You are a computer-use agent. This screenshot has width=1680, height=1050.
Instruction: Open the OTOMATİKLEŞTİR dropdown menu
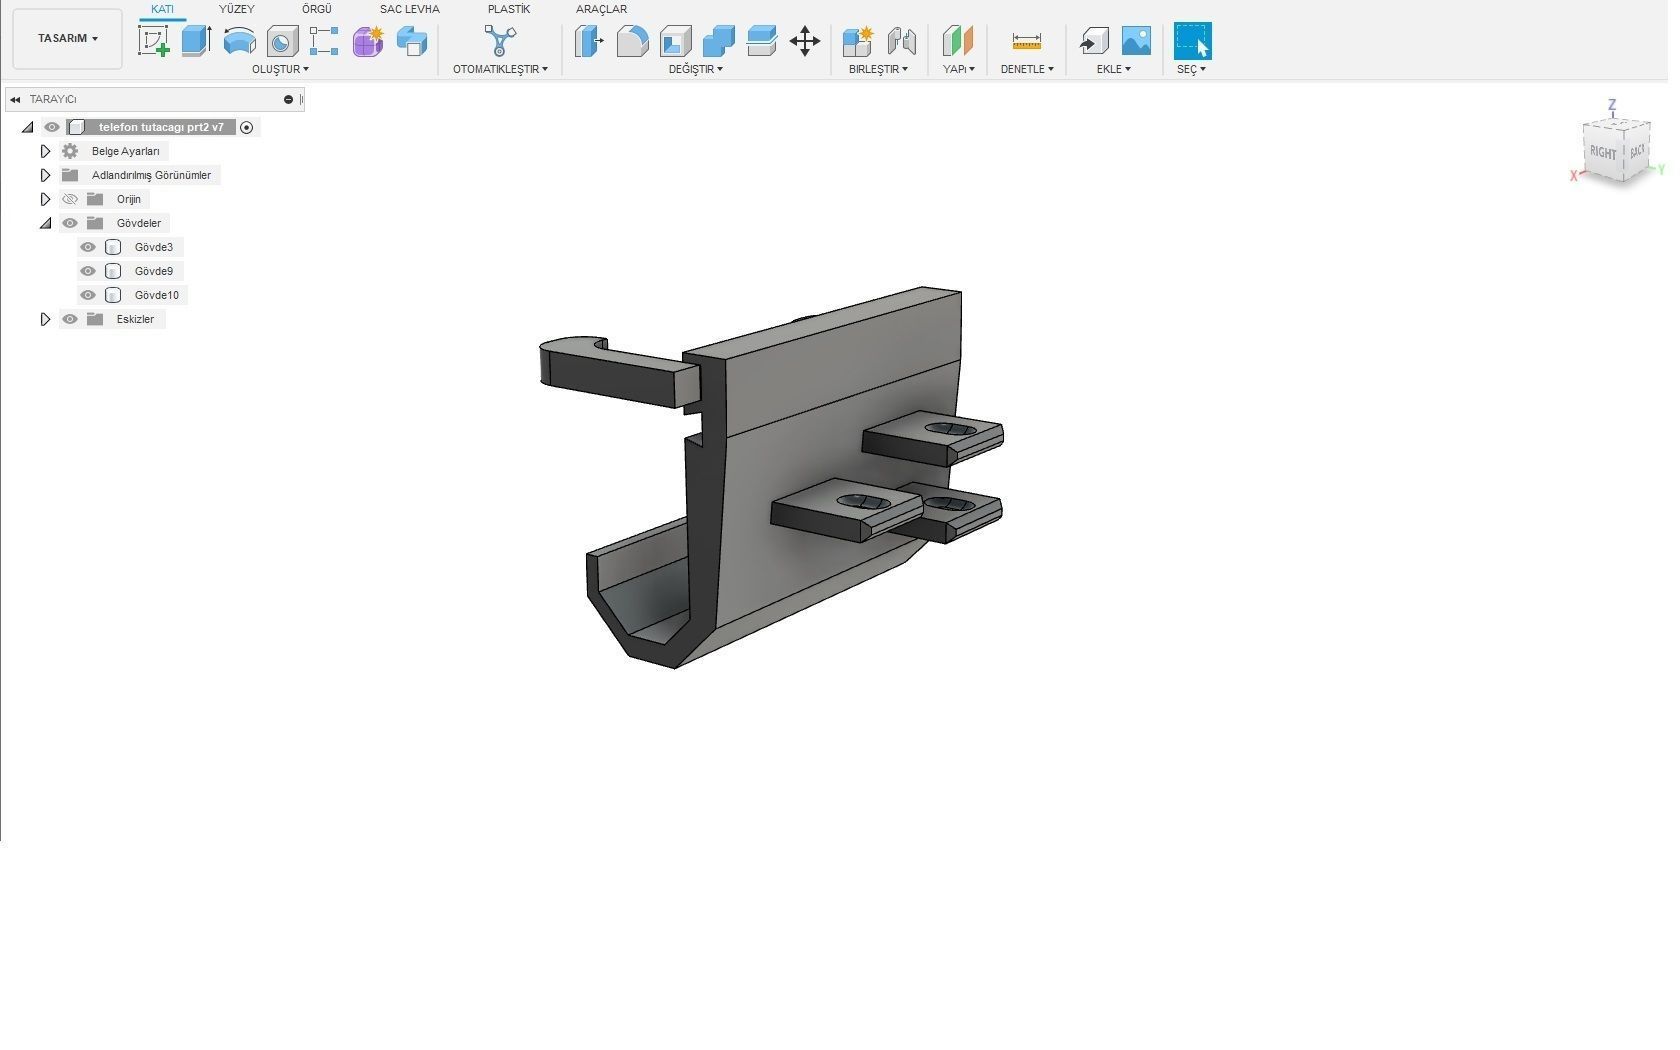tap(500, 69)
